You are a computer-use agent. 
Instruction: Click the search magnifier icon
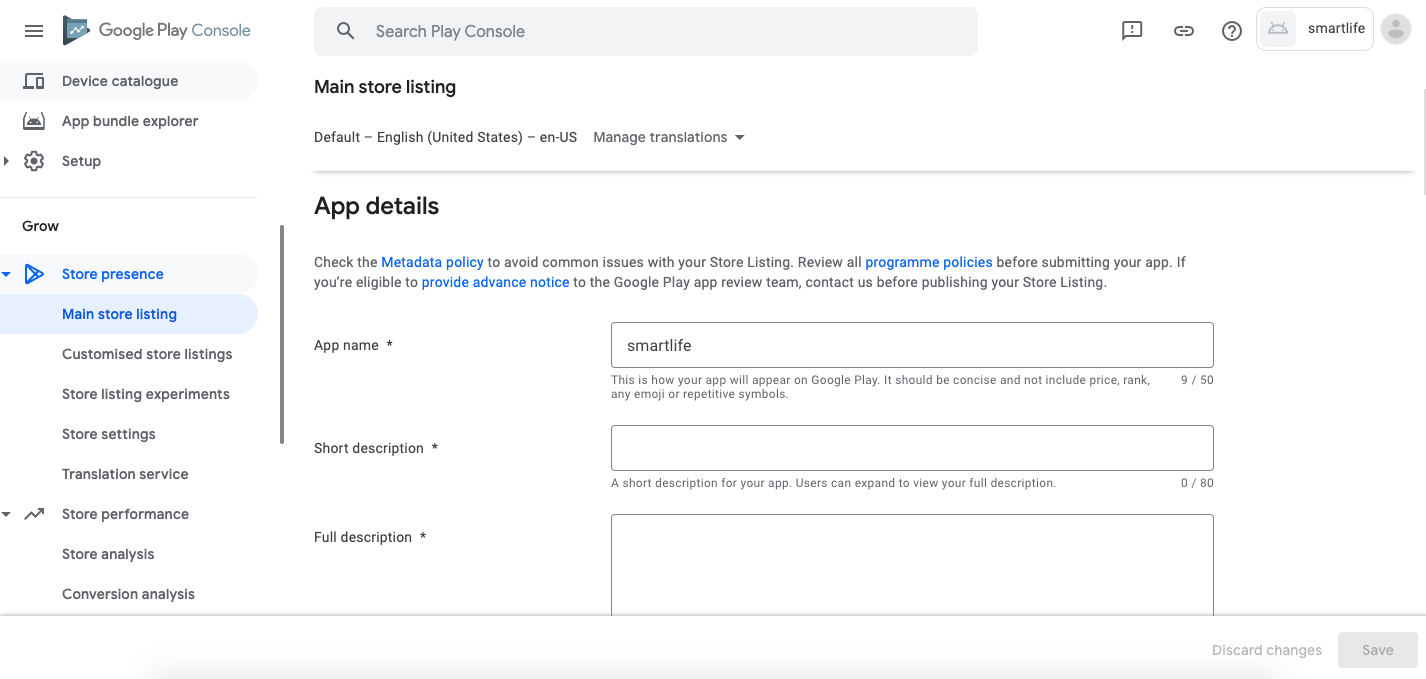click(x=345, y=31)
